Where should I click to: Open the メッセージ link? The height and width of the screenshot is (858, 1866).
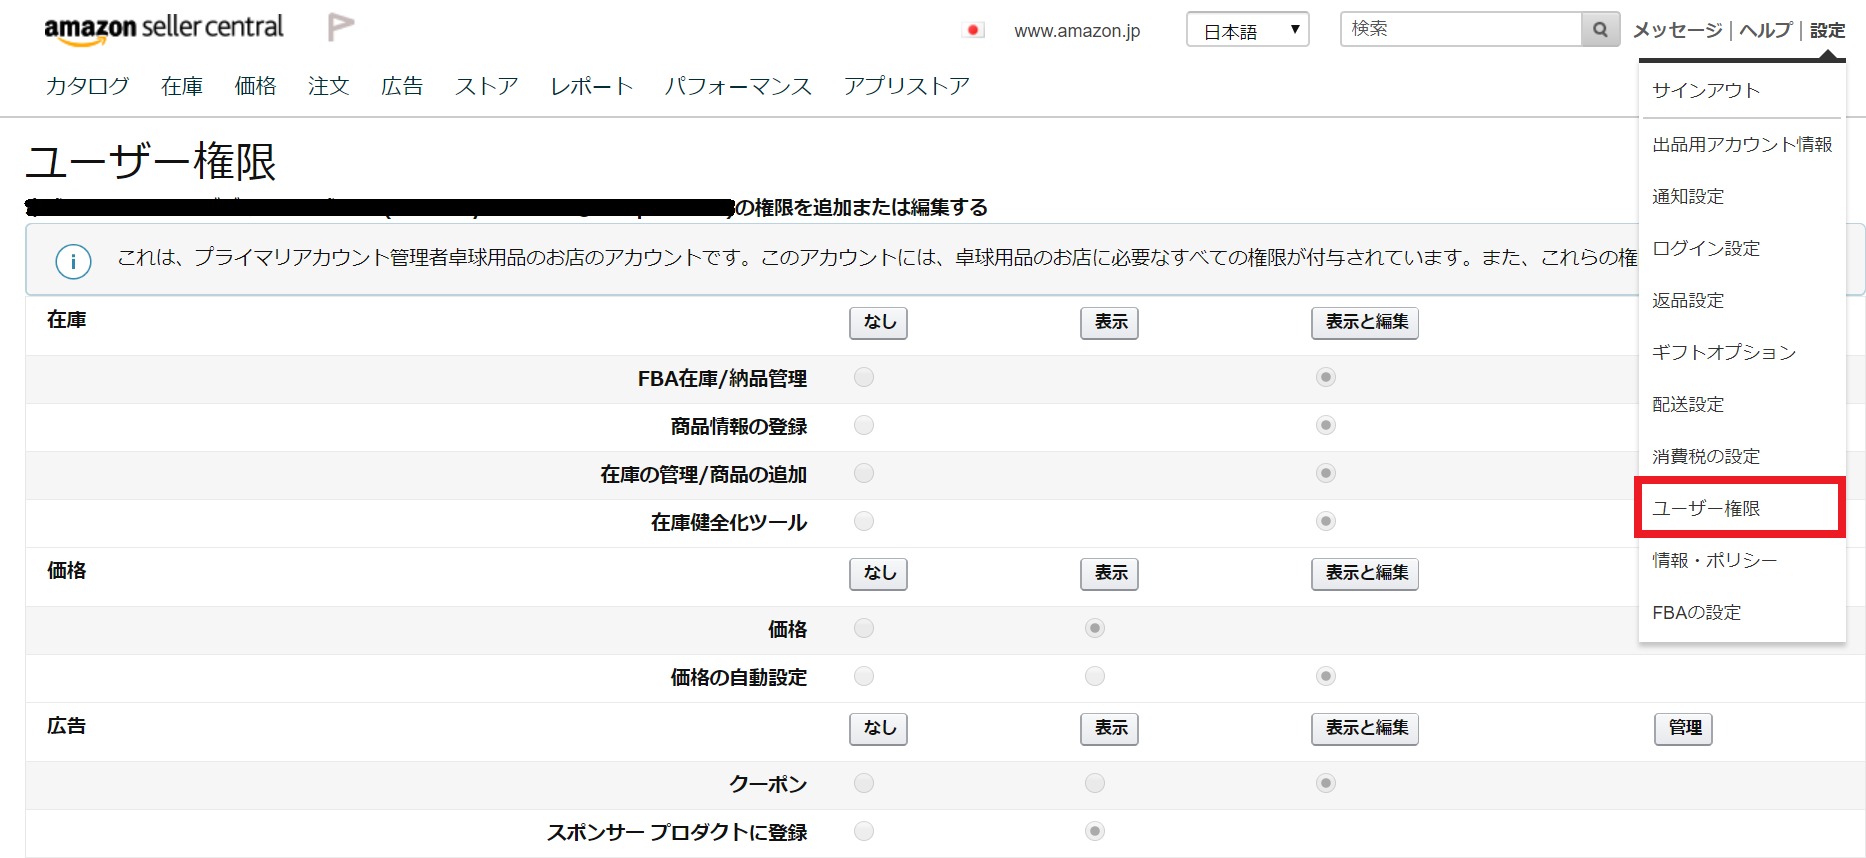pos(1677,30)
